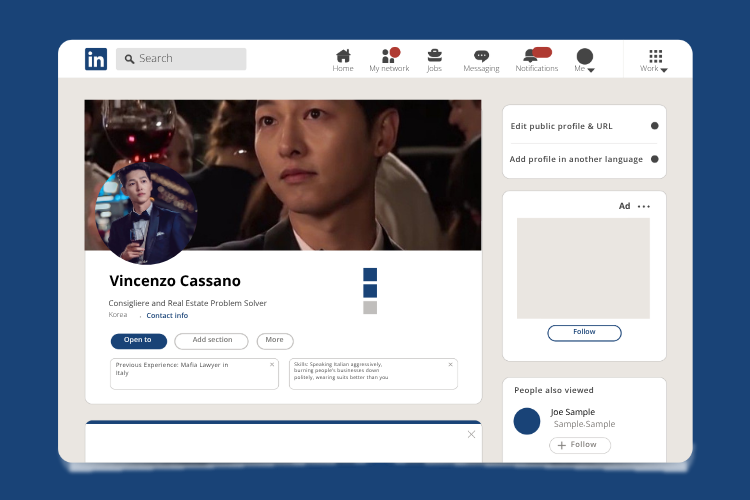Open Jobs briefcase icon
This screenshot has height=500, width=750.
coord(434,56)
